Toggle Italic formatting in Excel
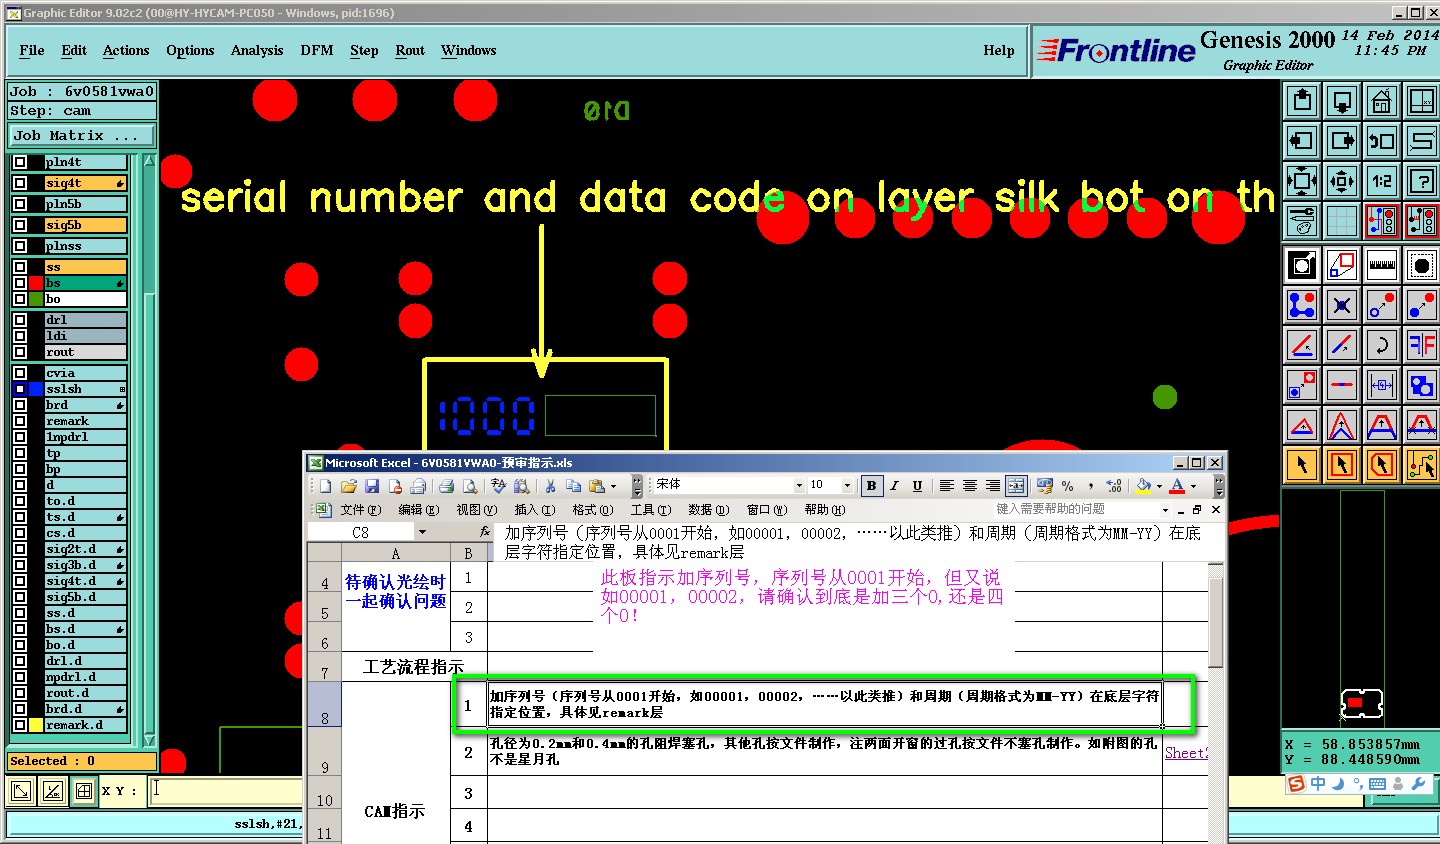 [x=894, y=486]
